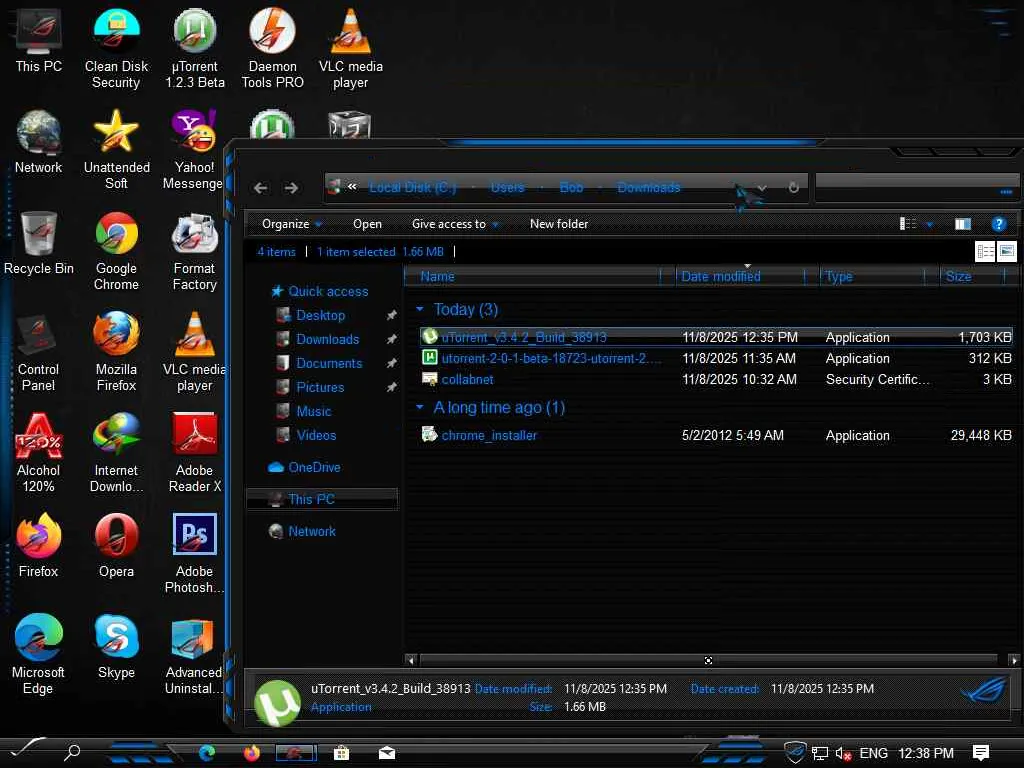The image size is (1024, 768).
Task: Open Downloads in the navigation pane
Action: [x=318, y=340]
